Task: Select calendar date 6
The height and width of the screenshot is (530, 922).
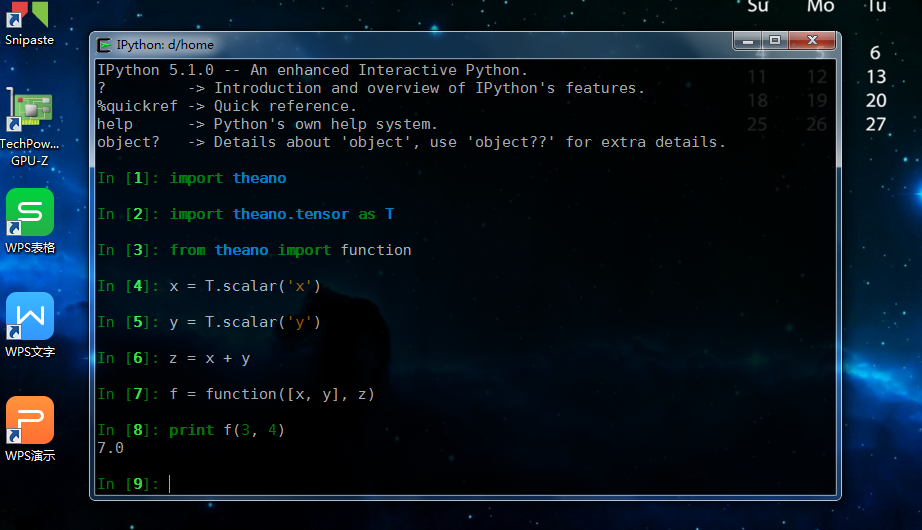Action: tap(875, 53)
